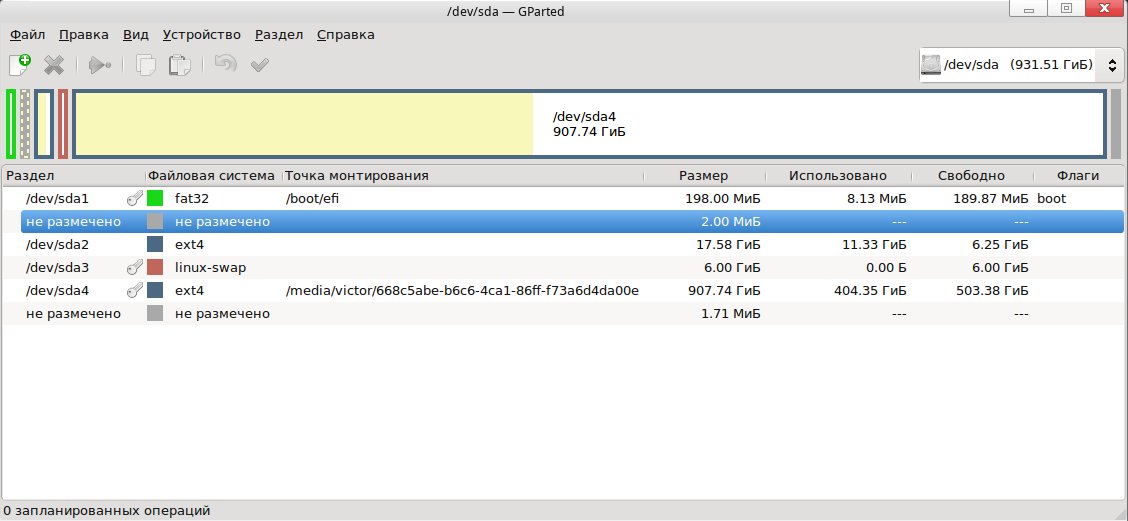Click the Apply all operations checkmark

pos(260,65)
